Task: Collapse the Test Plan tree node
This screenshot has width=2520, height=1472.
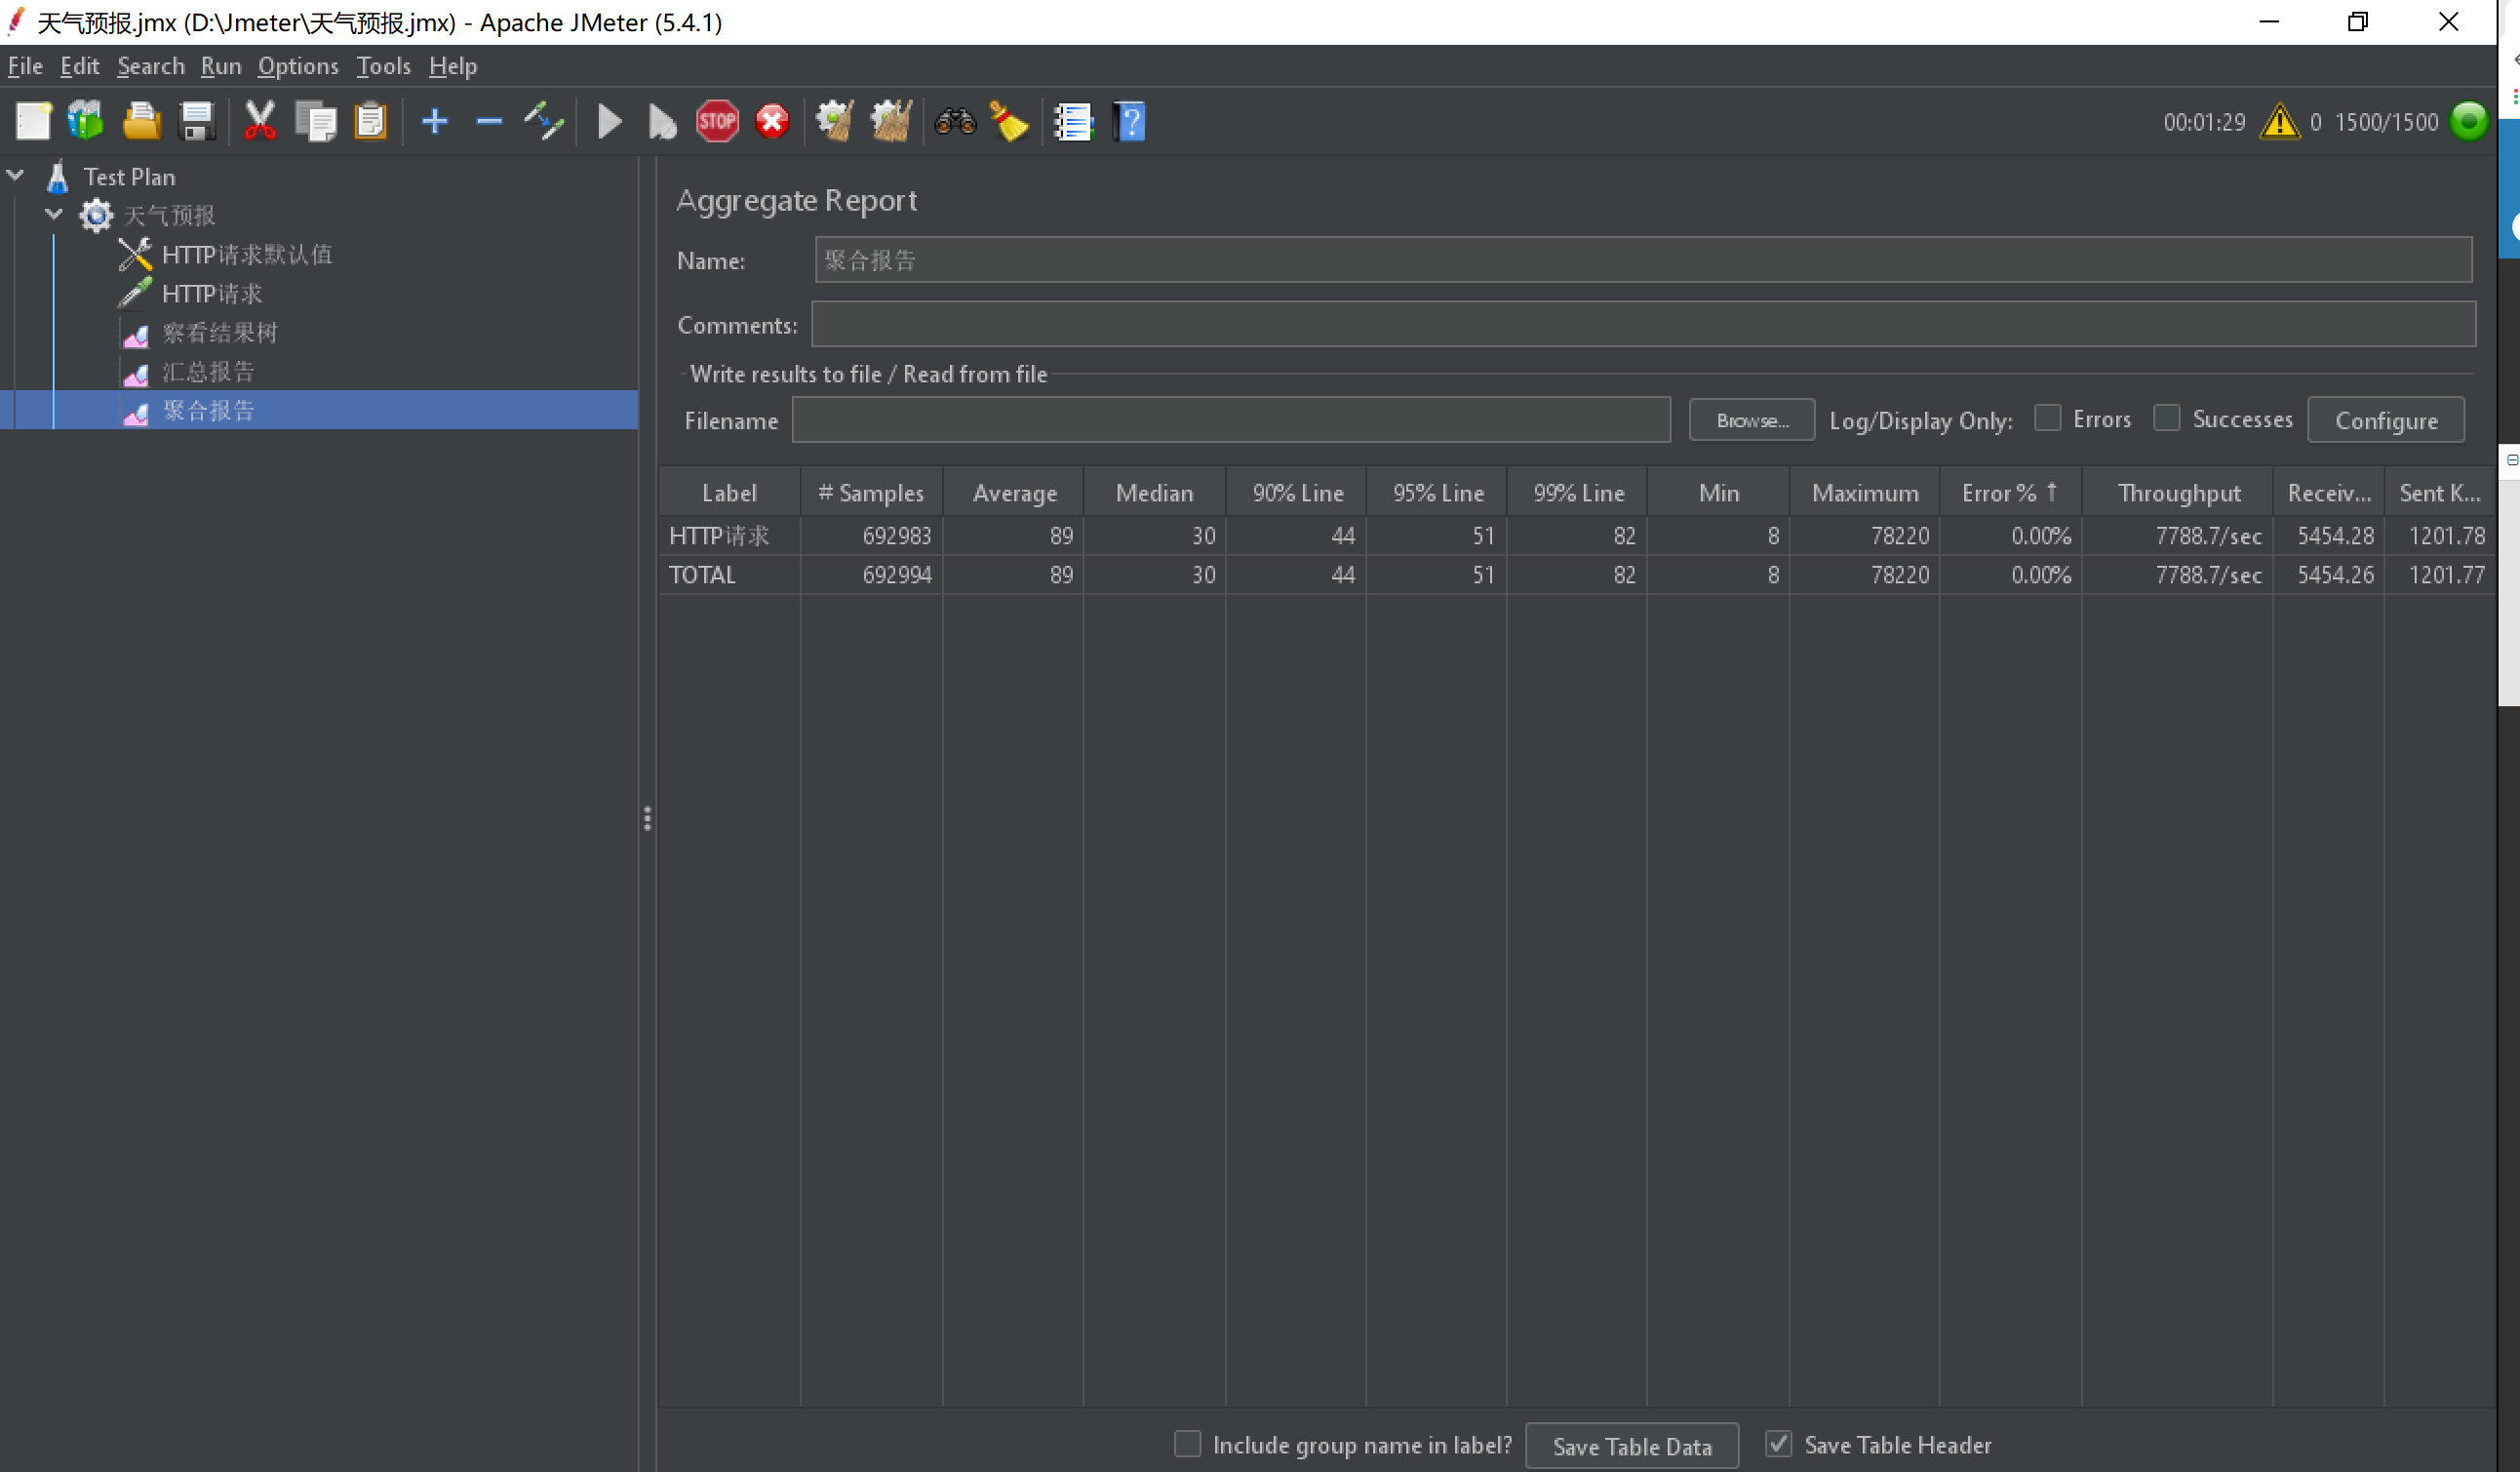Action: [16, 176]
